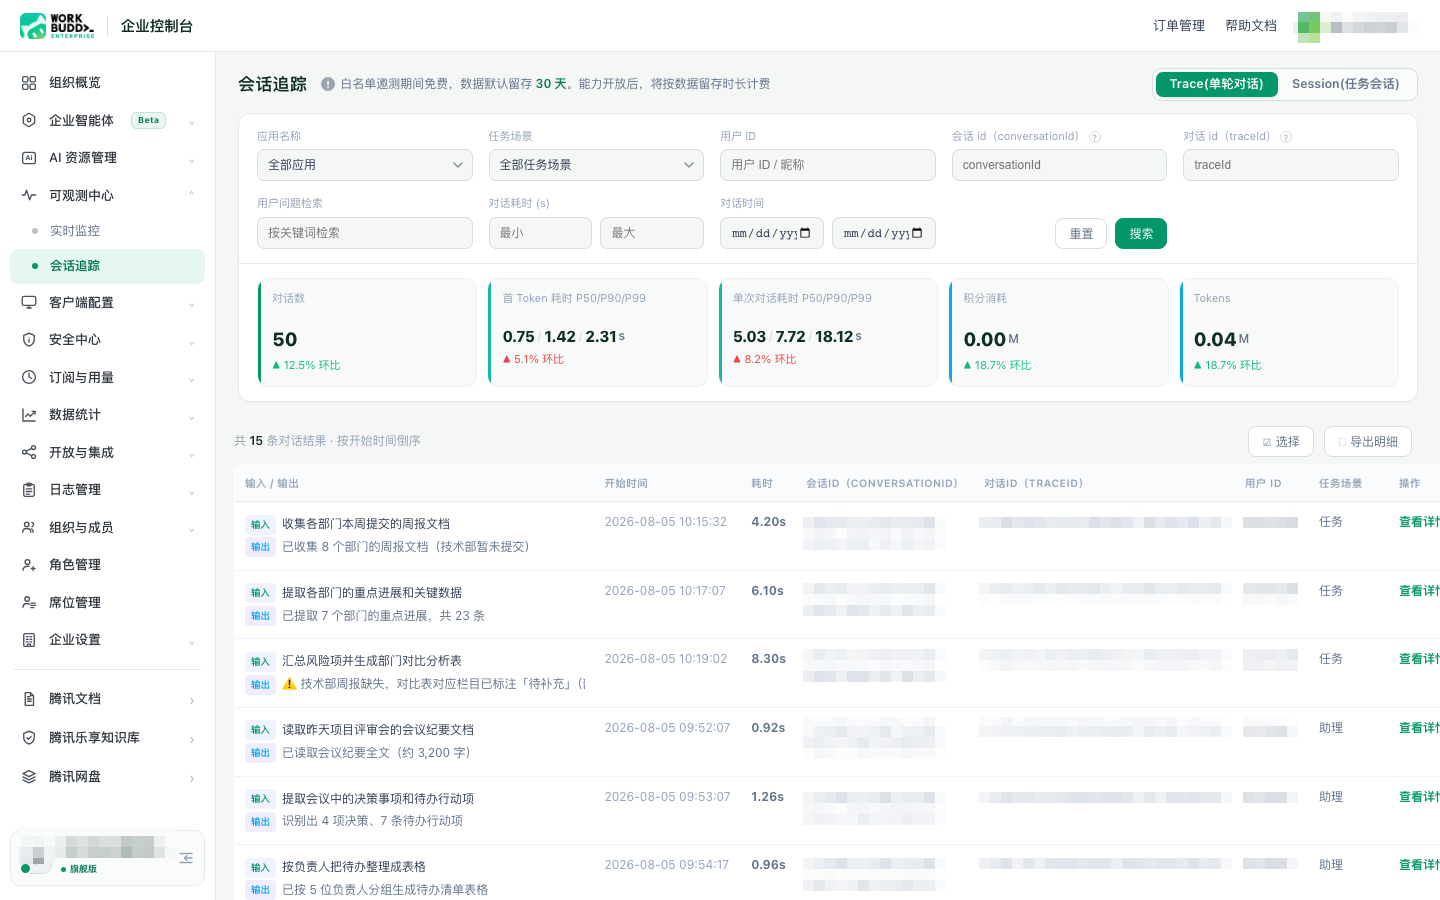Click the 角色管理 icon
This screenshot has width=1440, height=900.
coord(29,565)
